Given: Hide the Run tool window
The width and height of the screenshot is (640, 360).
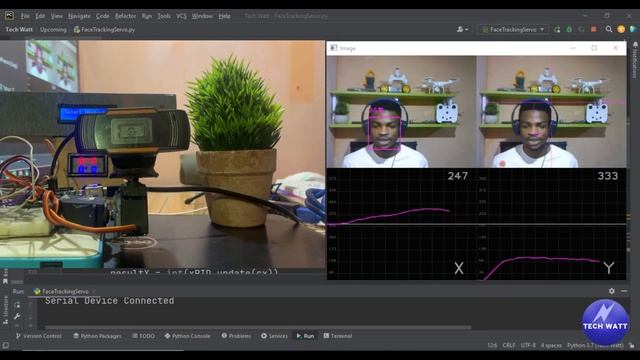Looking at the screenshot, I should [x=624, y=291].
